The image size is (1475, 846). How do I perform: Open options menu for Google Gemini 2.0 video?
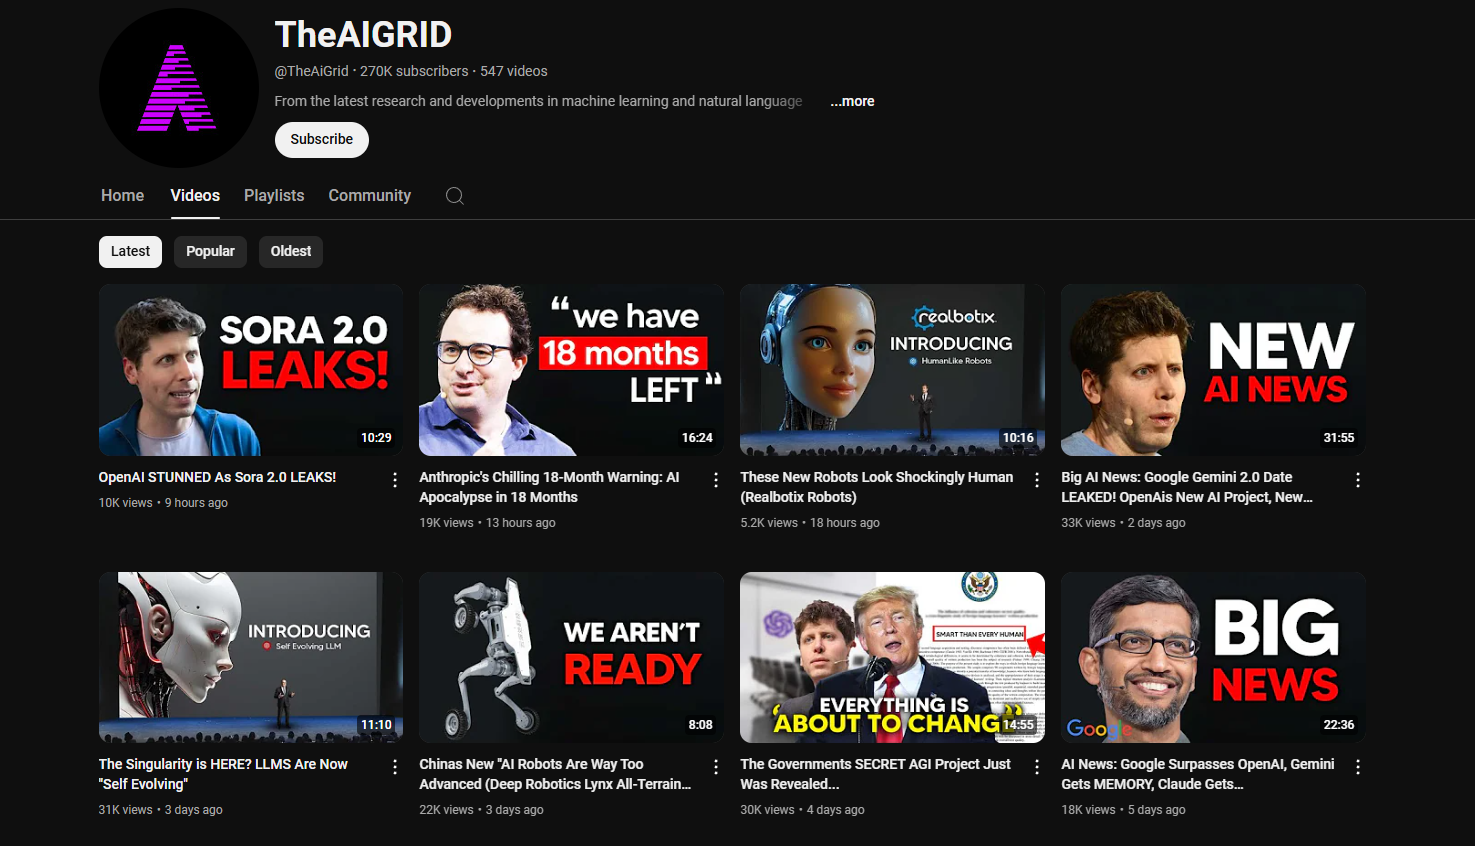click(x=1358, y=480)
